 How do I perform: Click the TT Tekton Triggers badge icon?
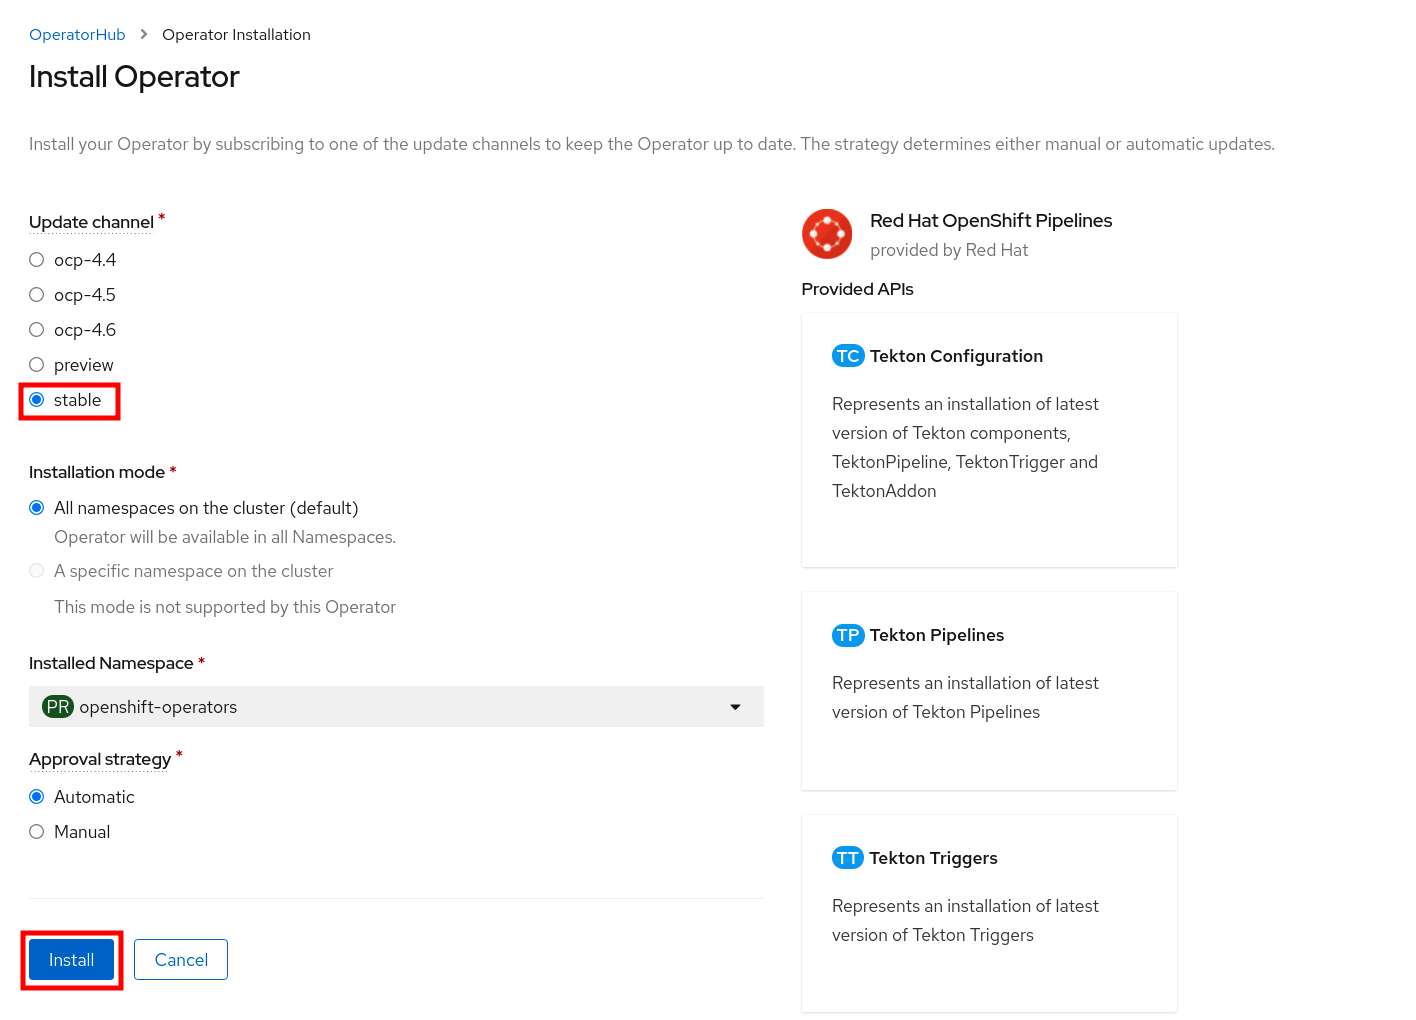pyautogui.click(x=848, y=858)
